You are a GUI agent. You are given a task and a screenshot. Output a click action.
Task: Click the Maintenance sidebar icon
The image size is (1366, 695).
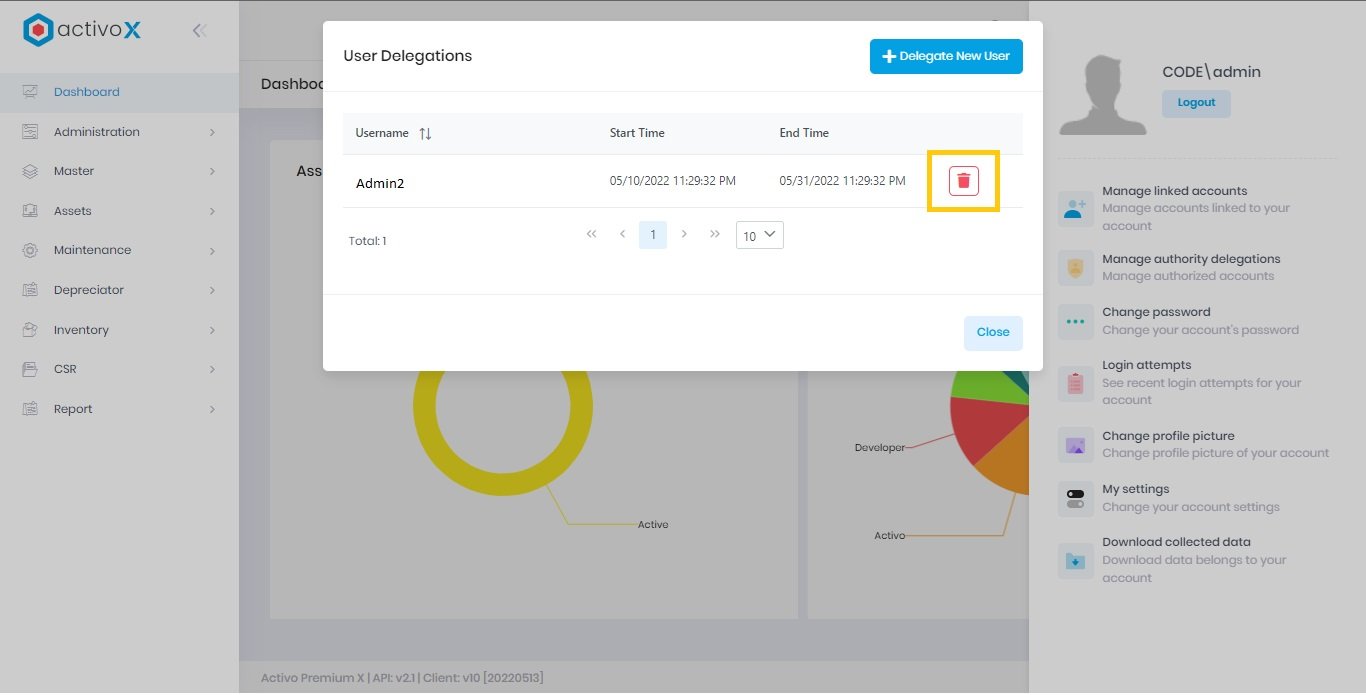click(x=28, y=250)
